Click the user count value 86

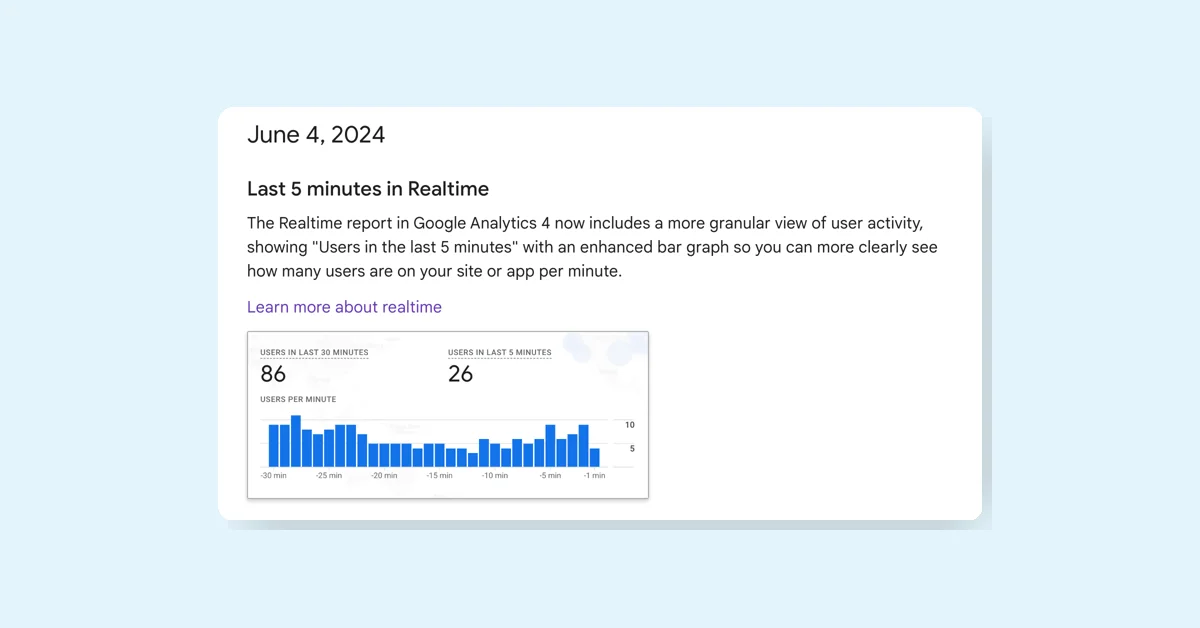click(x=273, y=374)
